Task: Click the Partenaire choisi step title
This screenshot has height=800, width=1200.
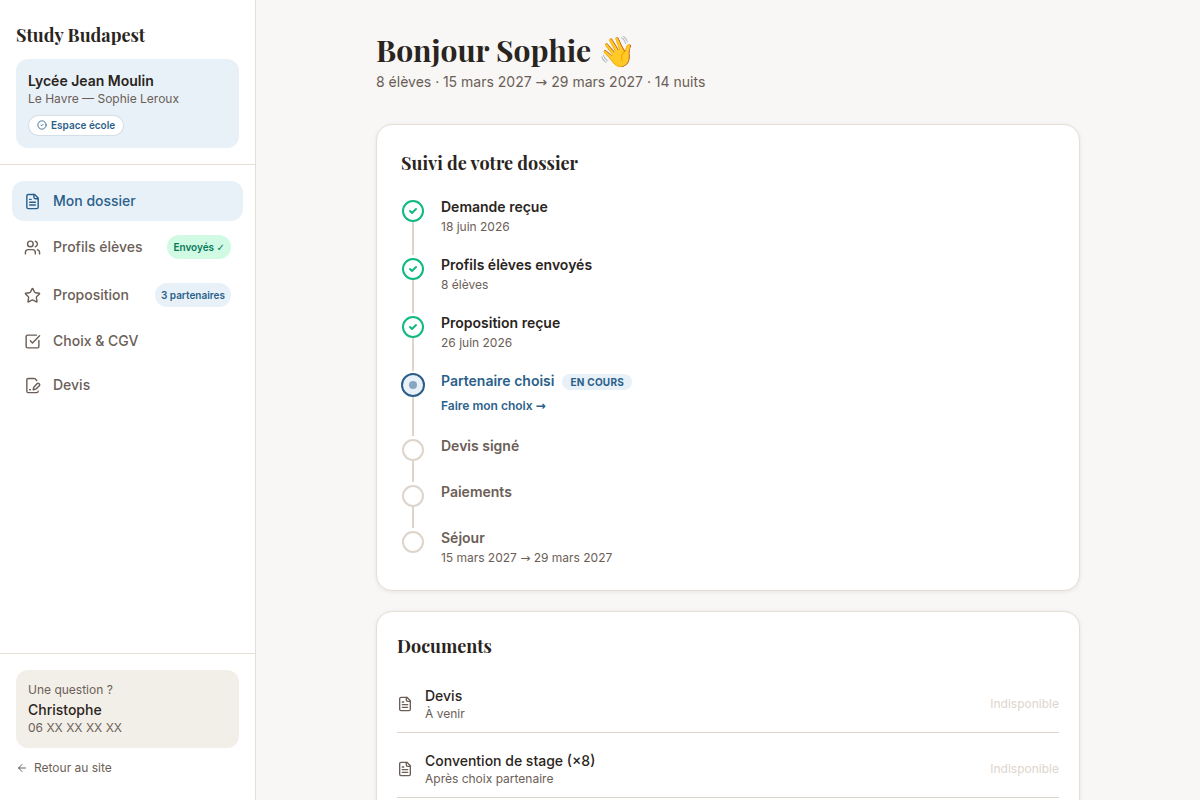Action: tap(497, 381)
